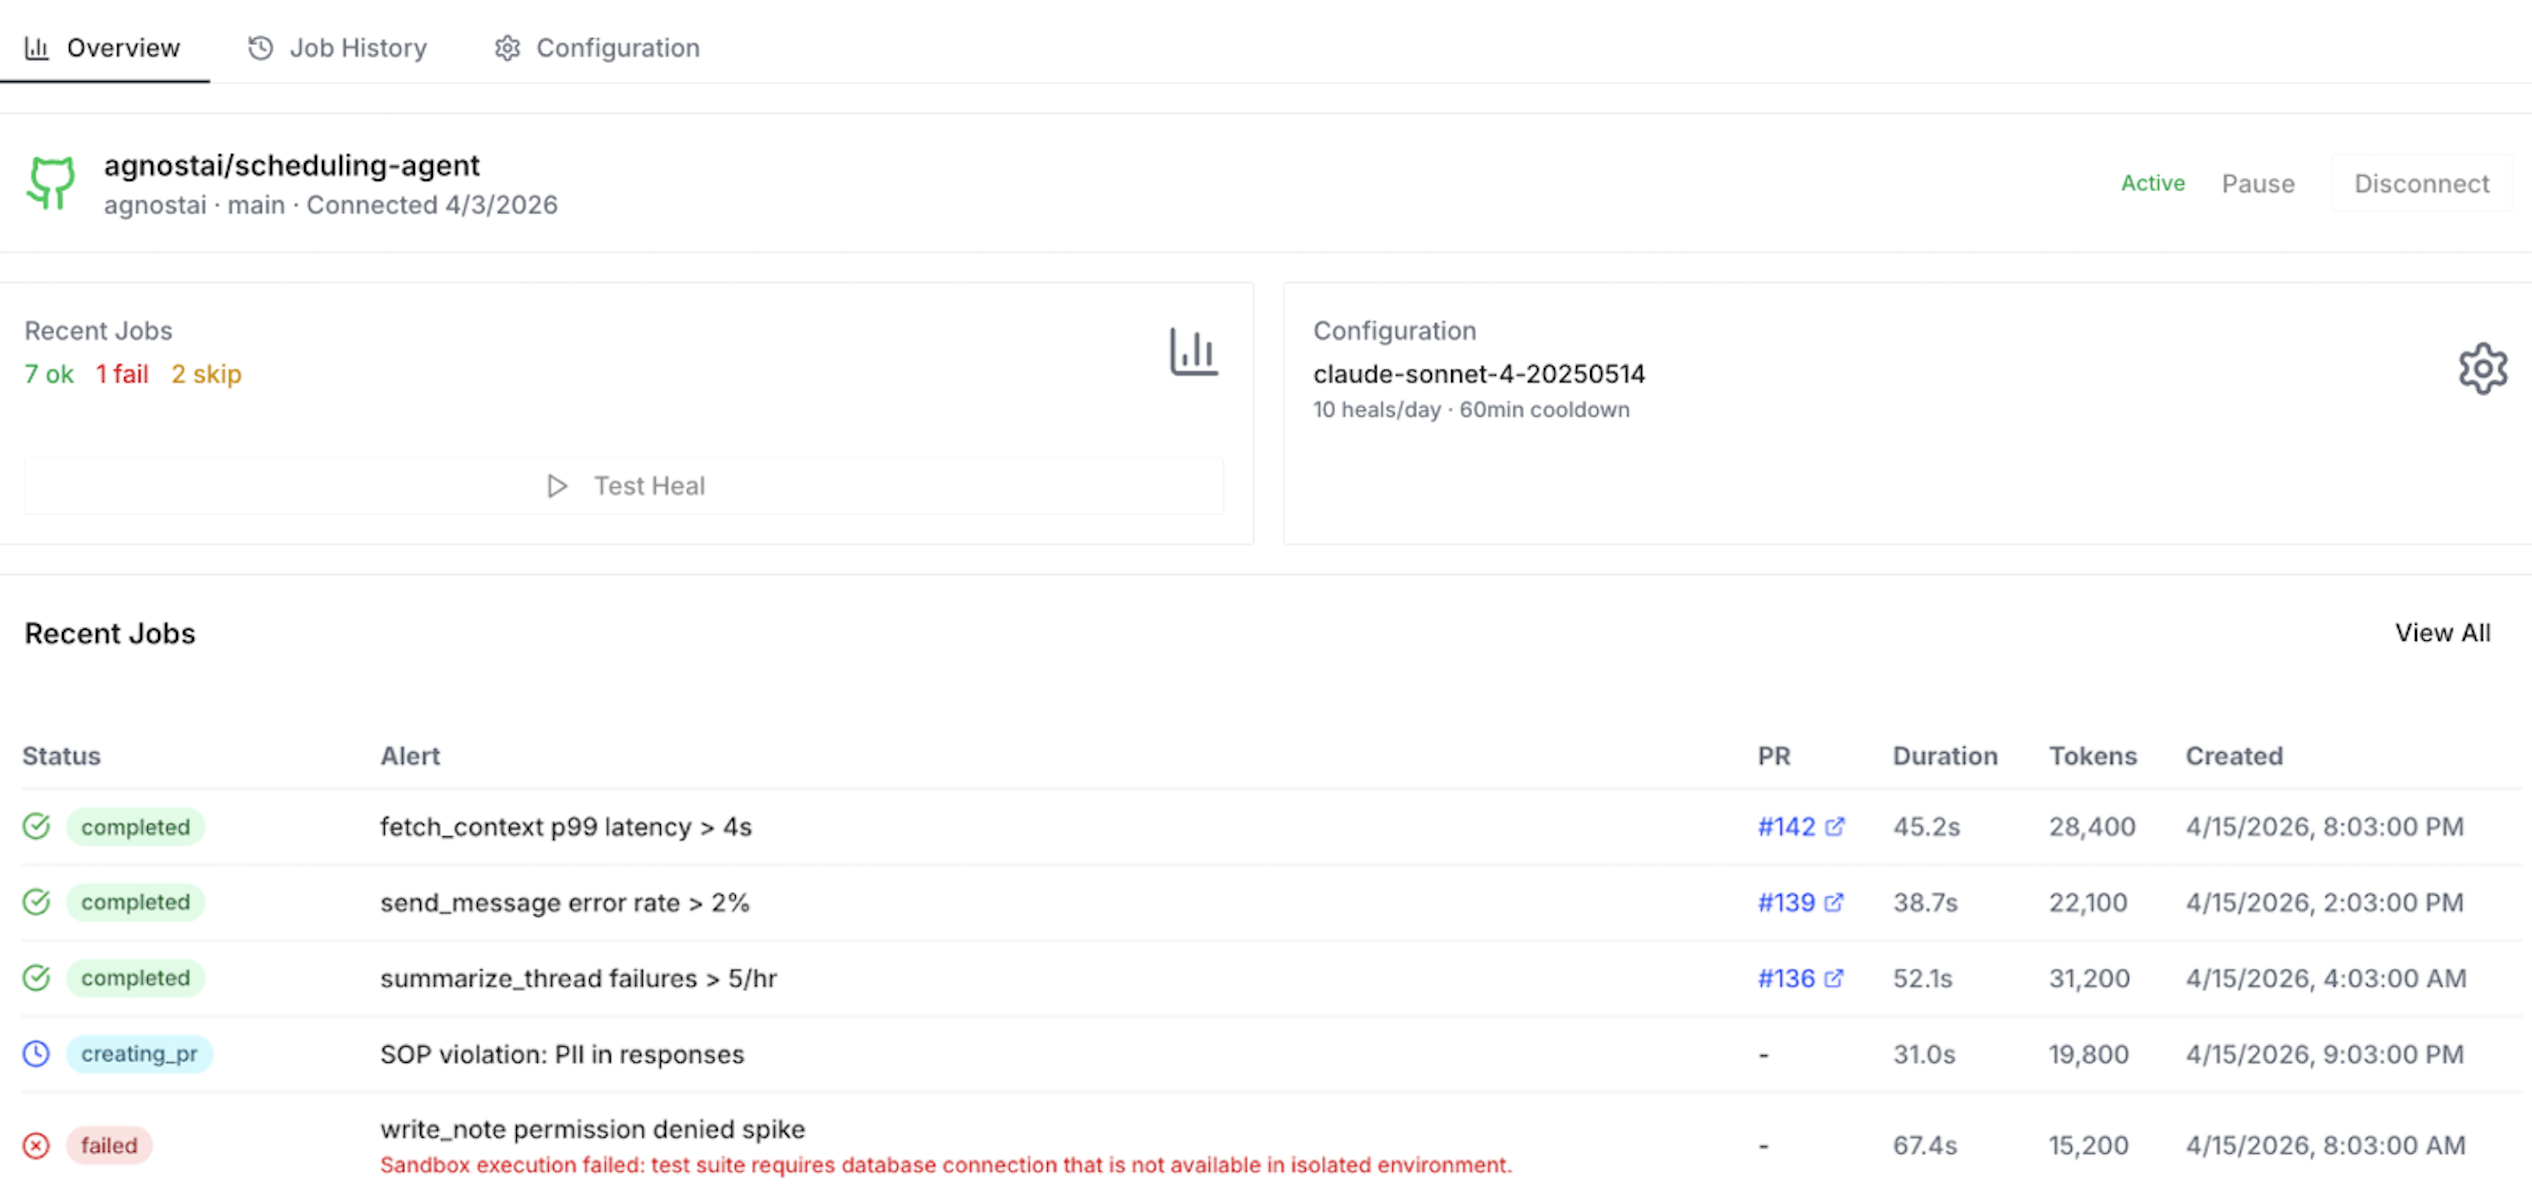Click the GitHub repository icon
This screenshot has height=1192, width=2532.
click(51, 183)
